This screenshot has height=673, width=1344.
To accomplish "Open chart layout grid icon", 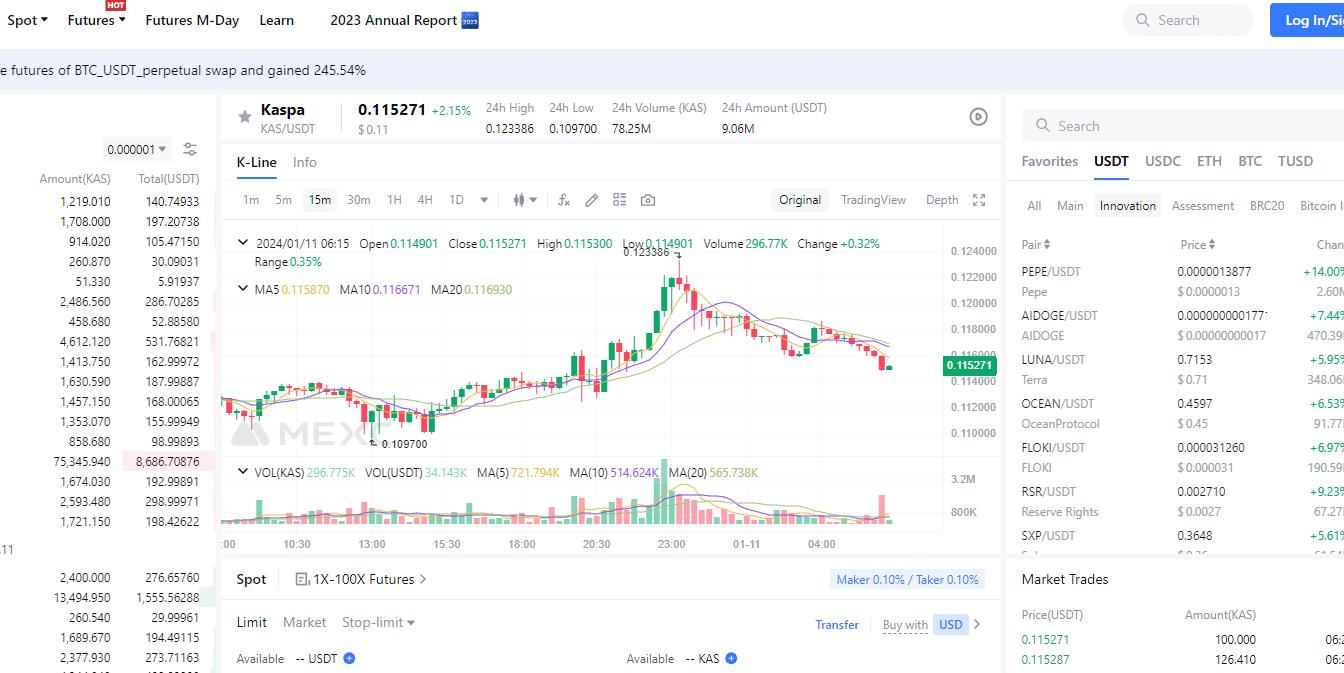I will (x=620, y=200).
